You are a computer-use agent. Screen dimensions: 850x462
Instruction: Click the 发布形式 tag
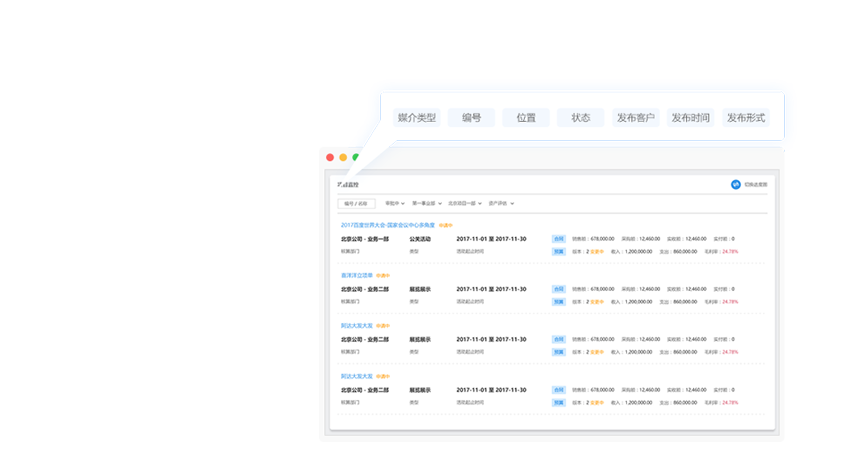click(746, 118)
